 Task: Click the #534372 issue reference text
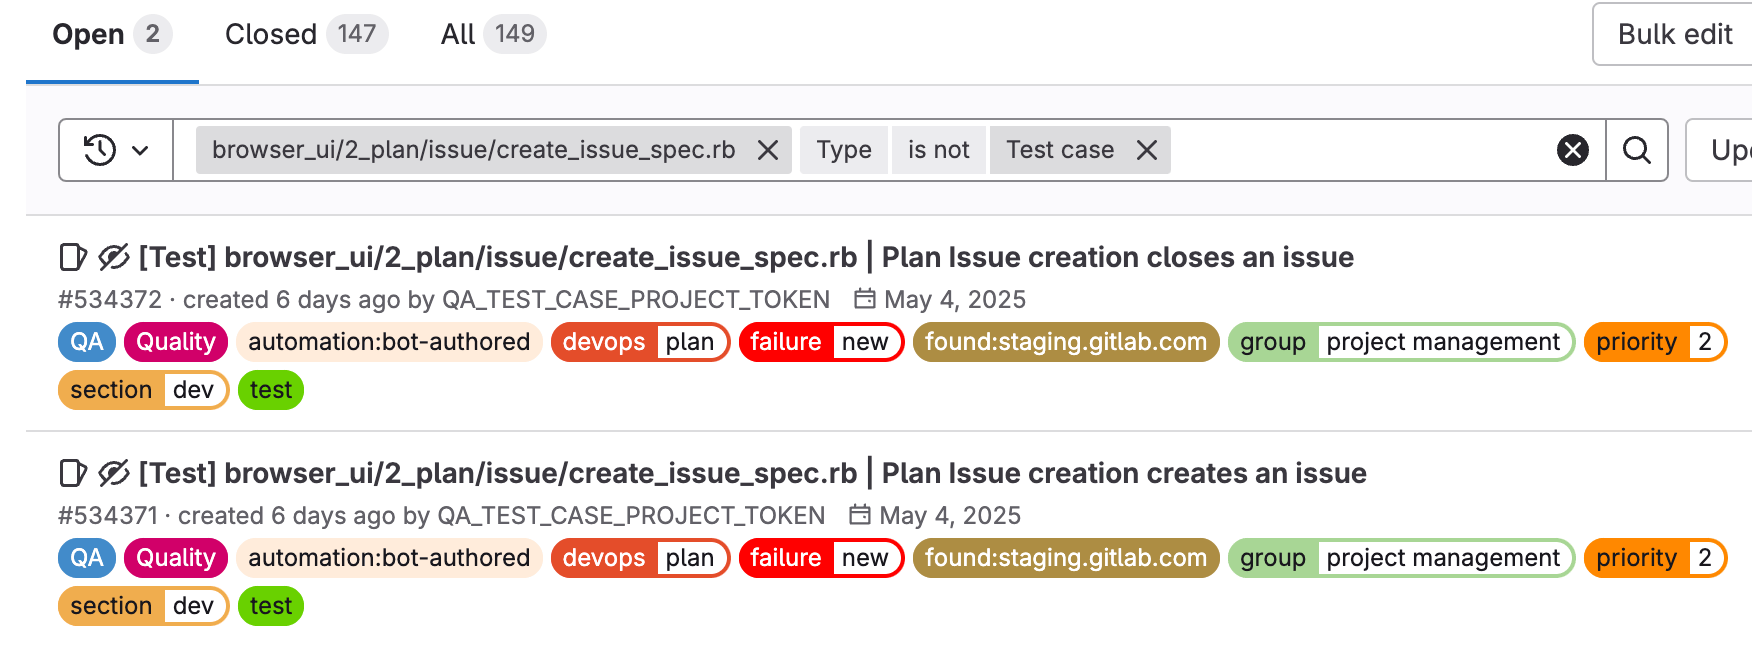click(x=110, y=300)
